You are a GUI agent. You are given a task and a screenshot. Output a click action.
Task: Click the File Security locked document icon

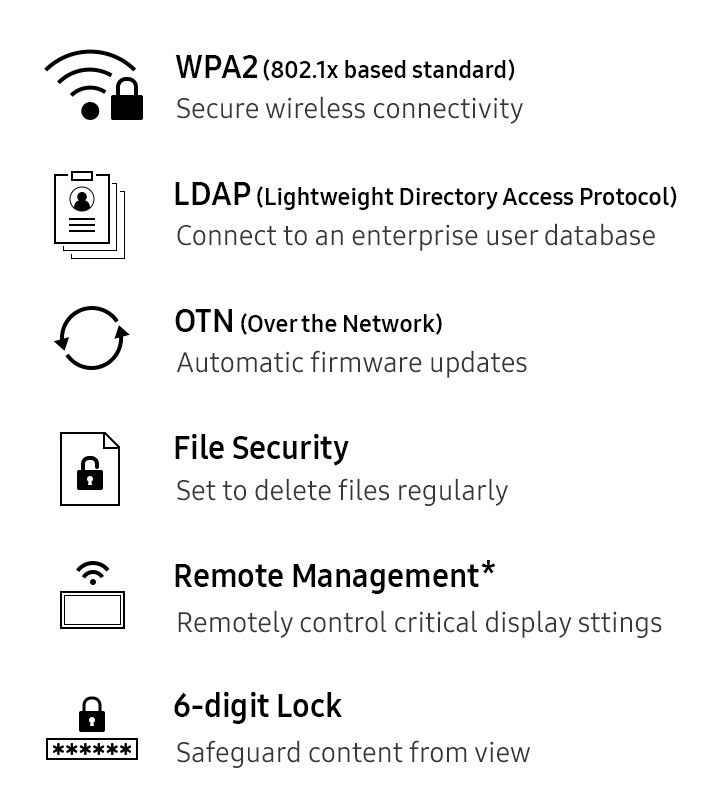coord(90,467)
